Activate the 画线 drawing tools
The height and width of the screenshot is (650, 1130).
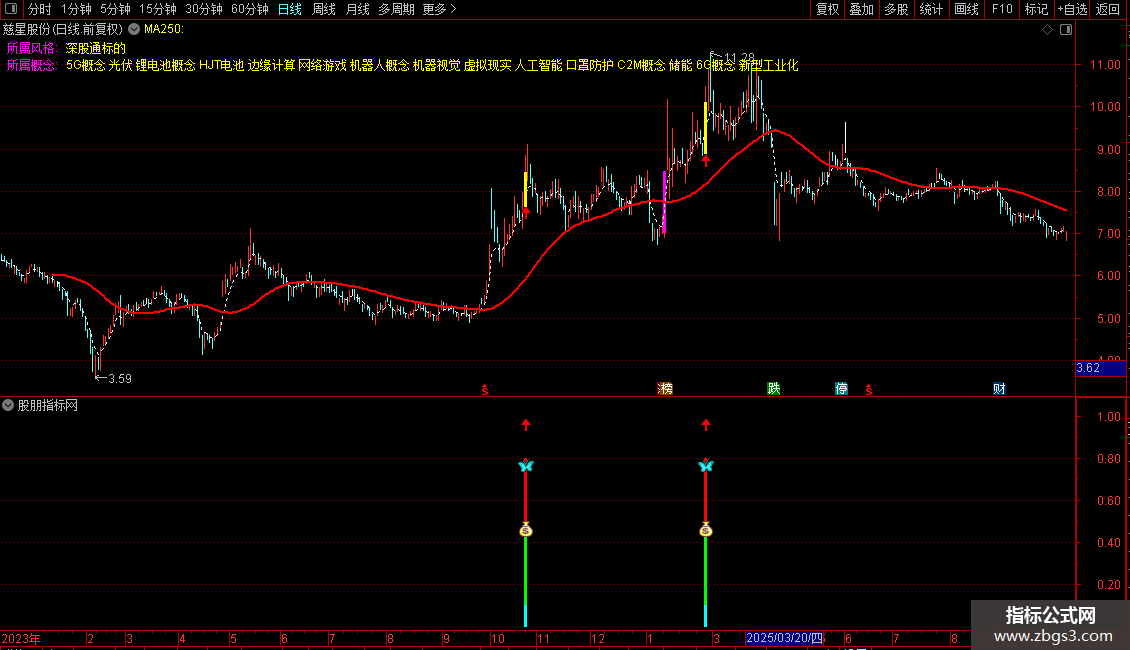point(966,9)
